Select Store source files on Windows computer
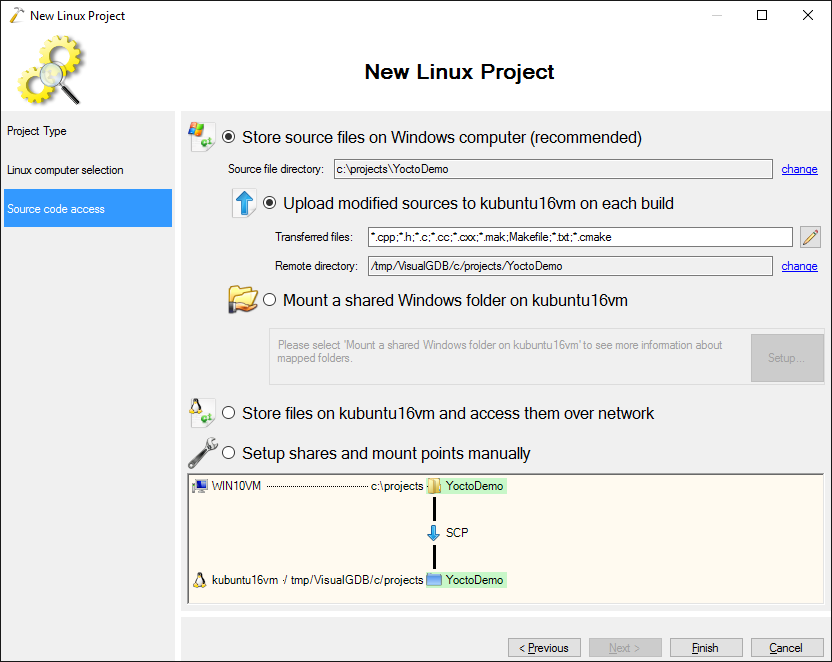Image resolution: width=832 pixels, height=662 pixels. [229, 137]
